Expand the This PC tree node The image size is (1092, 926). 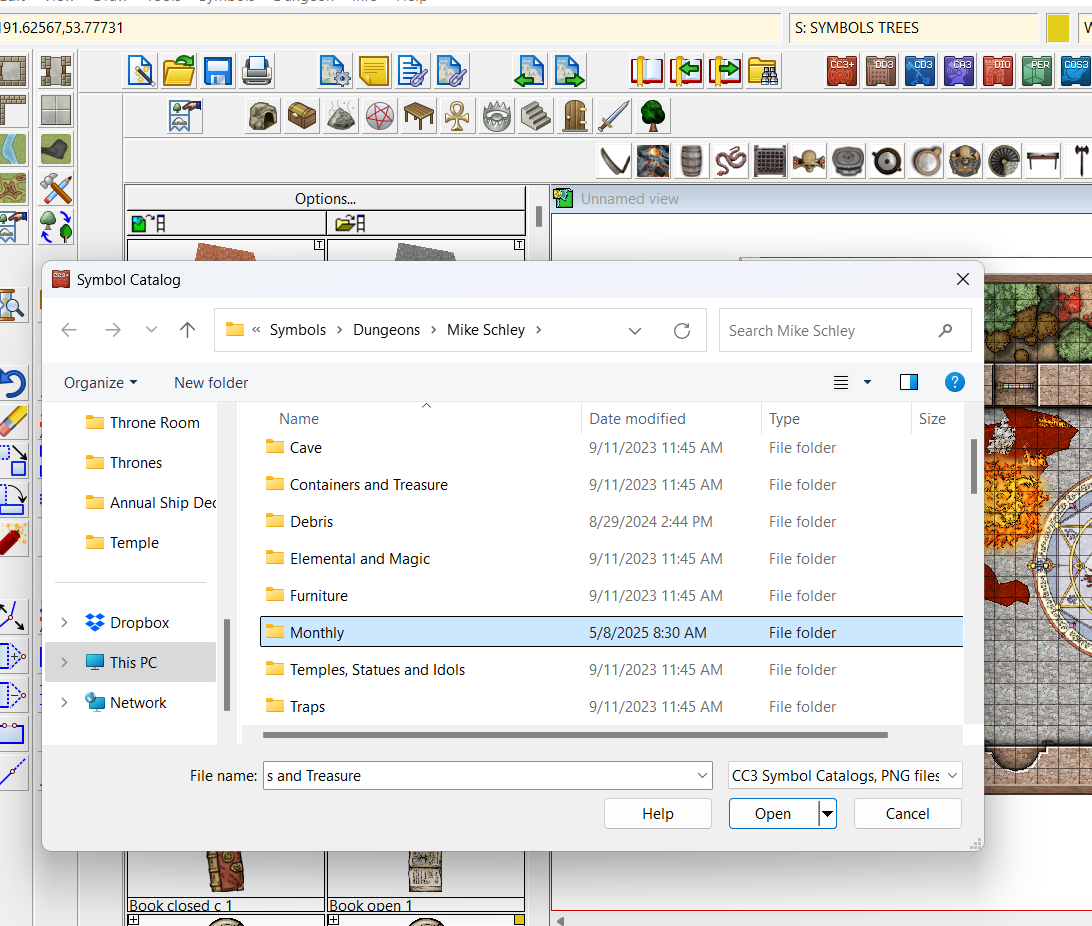(x=65, y=663)
